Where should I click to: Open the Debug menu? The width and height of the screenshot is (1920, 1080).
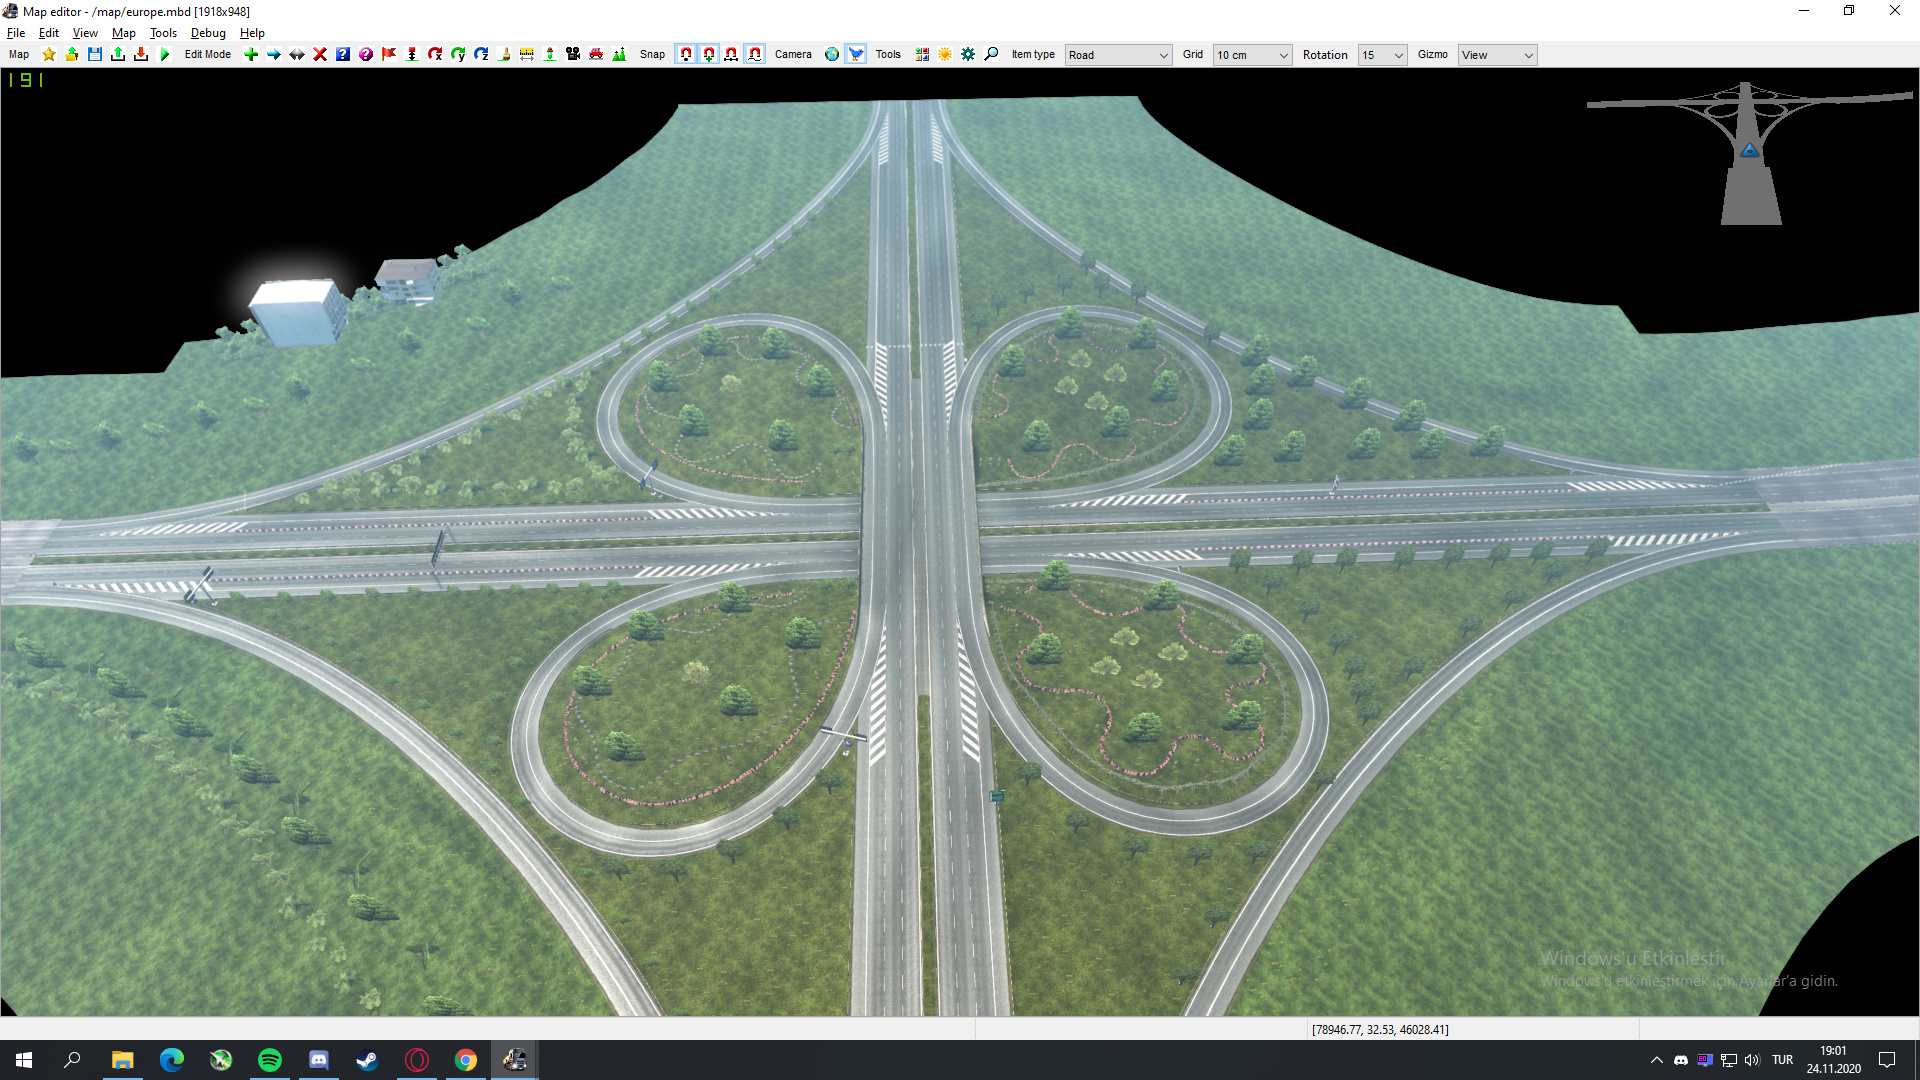208,33
